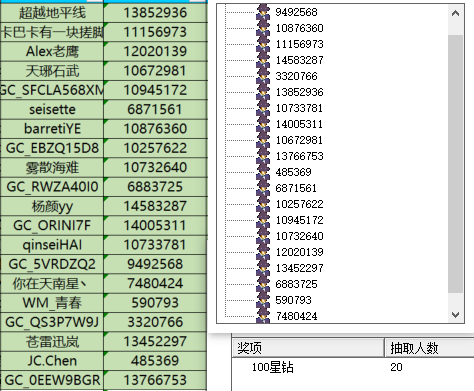The width and height of the screenshot is (474, 391).
Task: Select tree entry 485369 in winner list
Action: point(293,172)
